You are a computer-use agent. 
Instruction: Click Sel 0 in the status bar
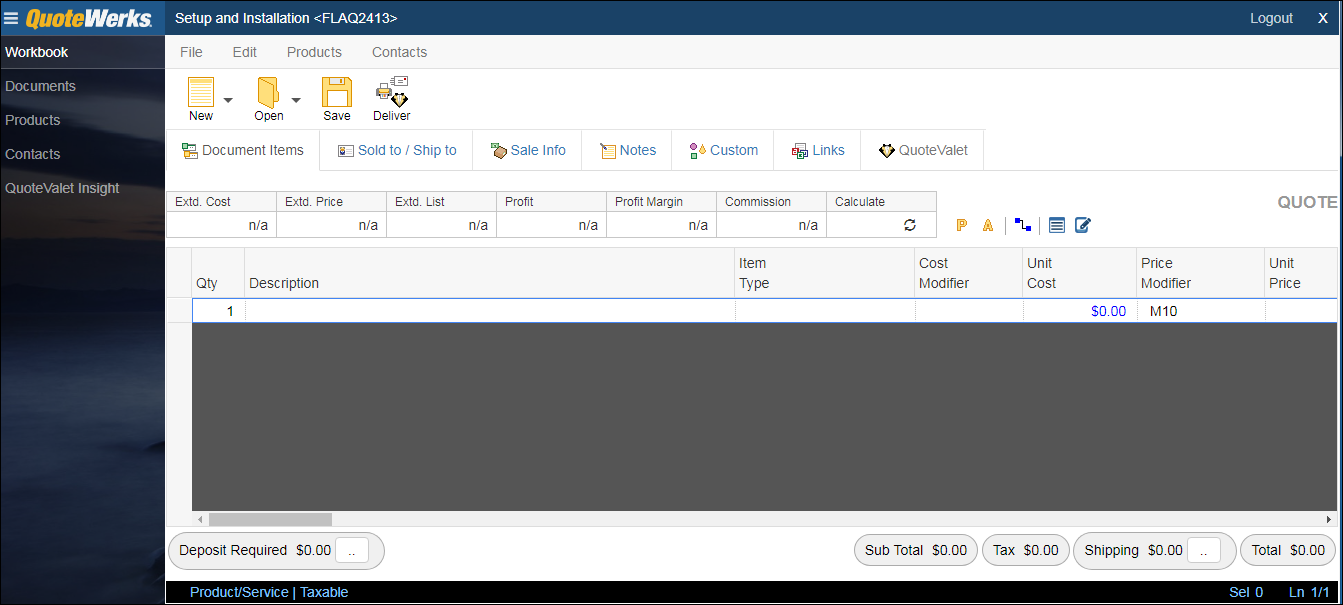point(1246,592)
